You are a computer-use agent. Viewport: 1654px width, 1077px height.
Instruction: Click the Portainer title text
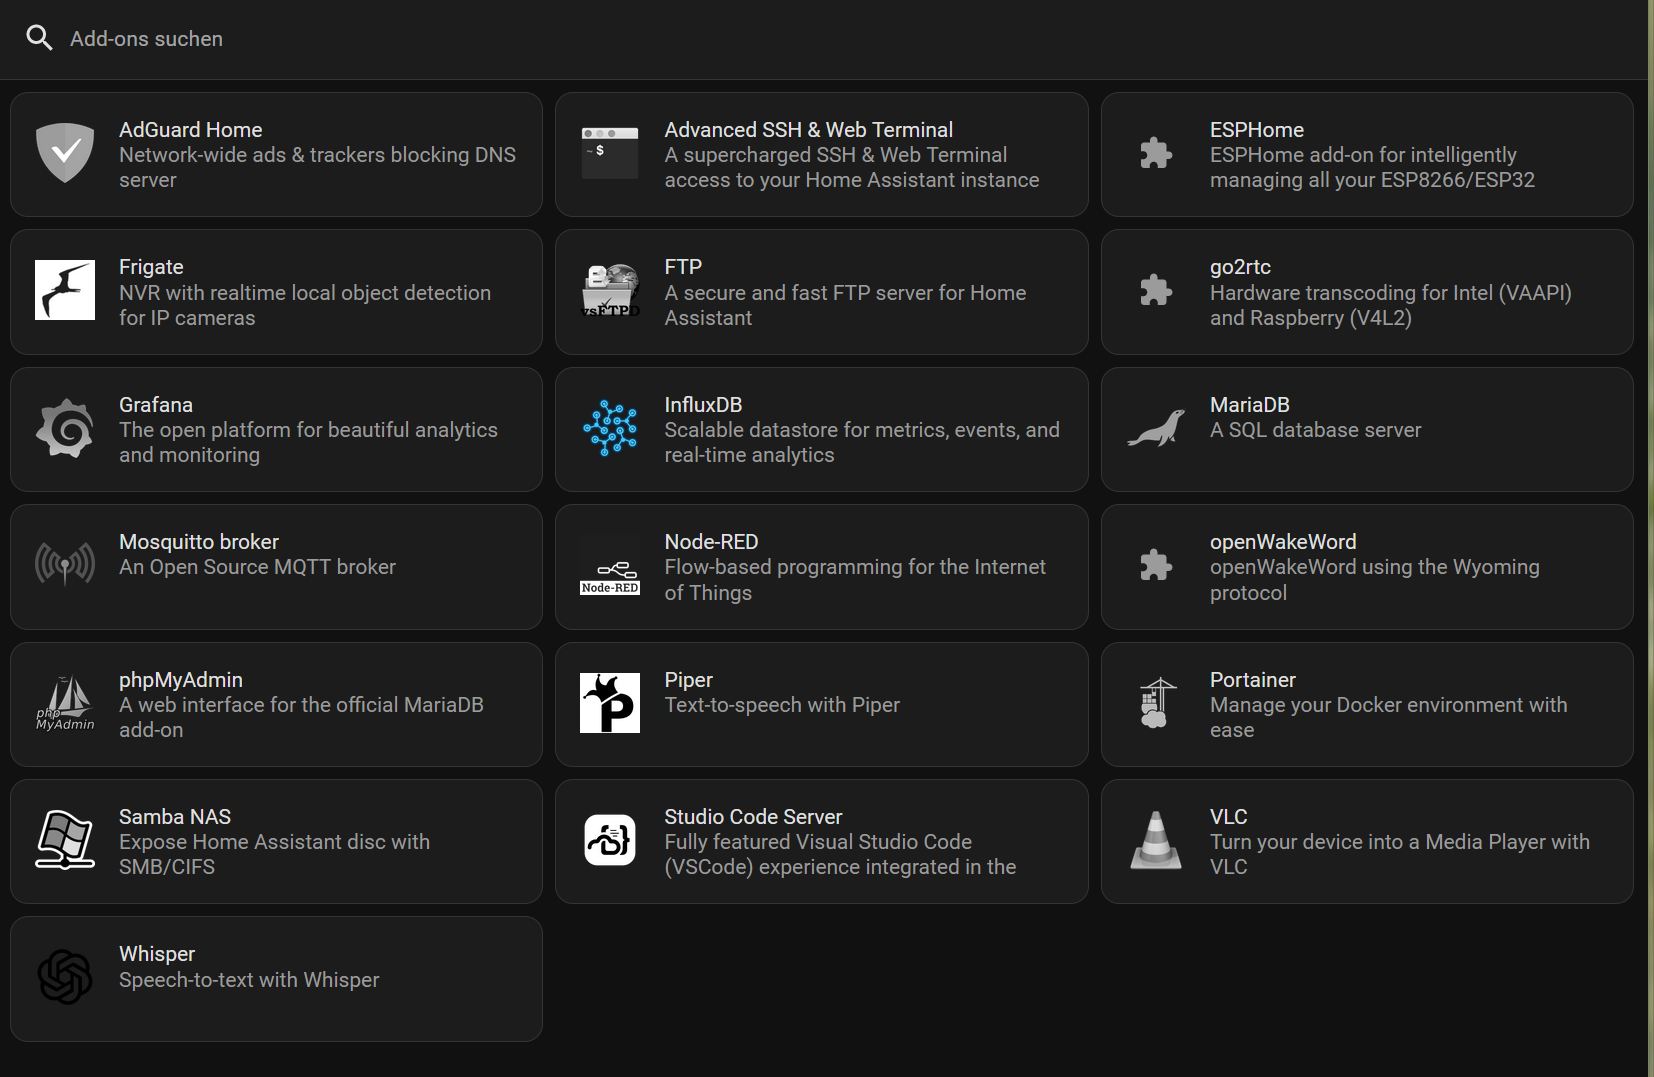1252,680
